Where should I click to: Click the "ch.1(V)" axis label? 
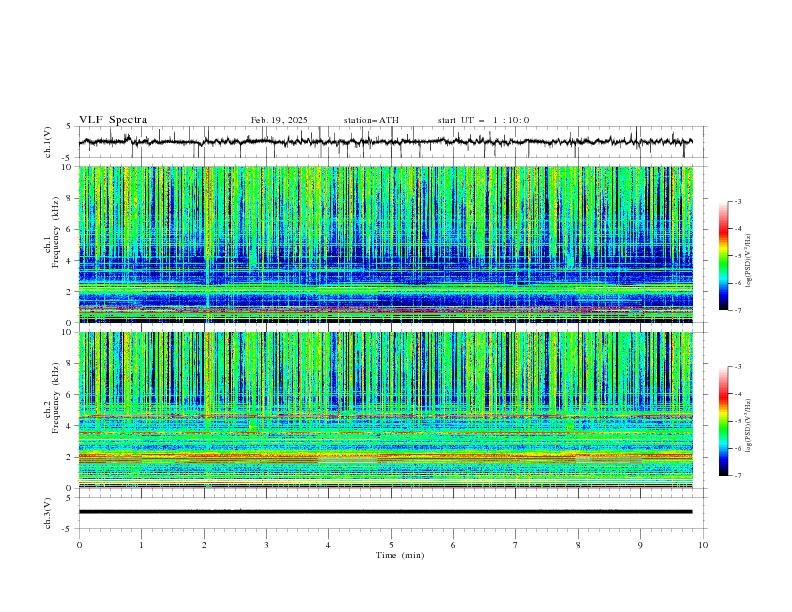click(48, 142)
